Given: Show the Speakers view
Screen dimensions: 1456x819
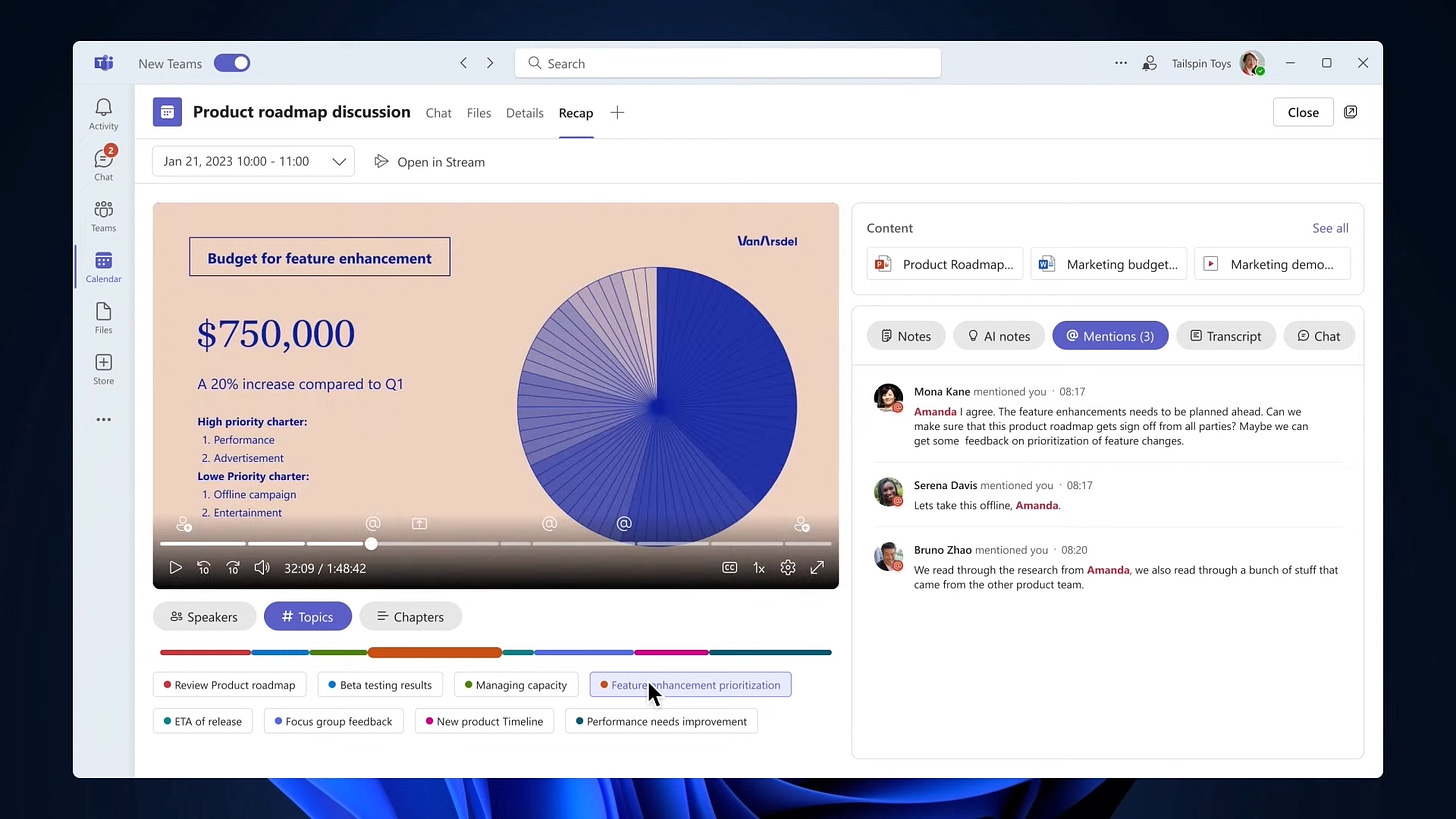Looking at the screenshot, I should pyautogui.click(x=203, y=617).
